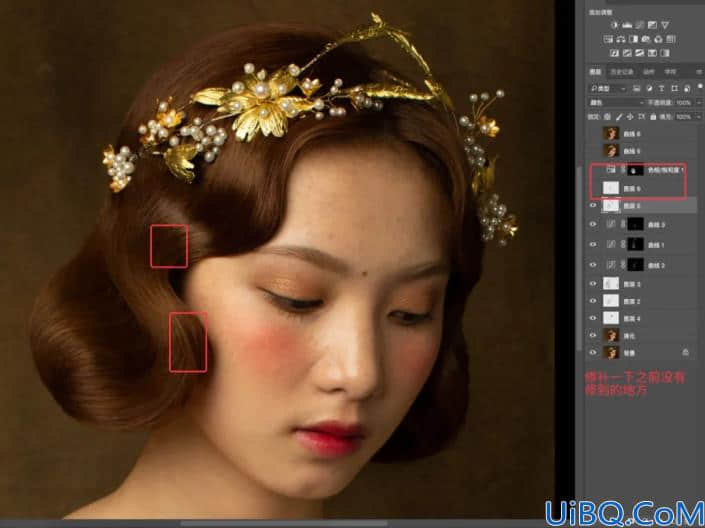The height and width of the screenshot is (528, 705).
Task: Click the fill 100% value field
Action: (x=684, y=116)
